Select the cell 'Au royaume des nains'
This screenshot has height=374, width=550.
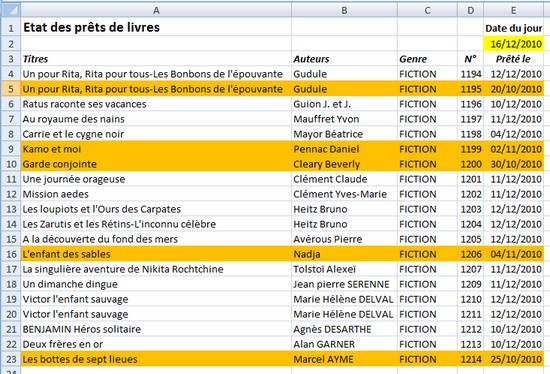tap(156, 119)
